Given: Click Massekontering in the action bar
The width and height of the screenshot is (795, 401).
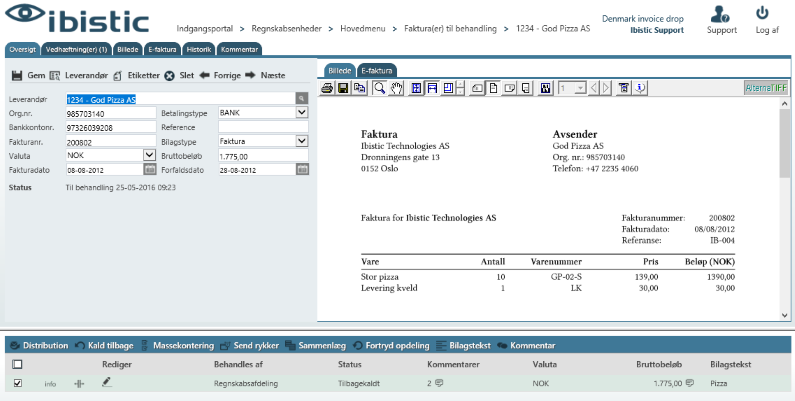Looking at the screenshot, I should tap(176, 345).
